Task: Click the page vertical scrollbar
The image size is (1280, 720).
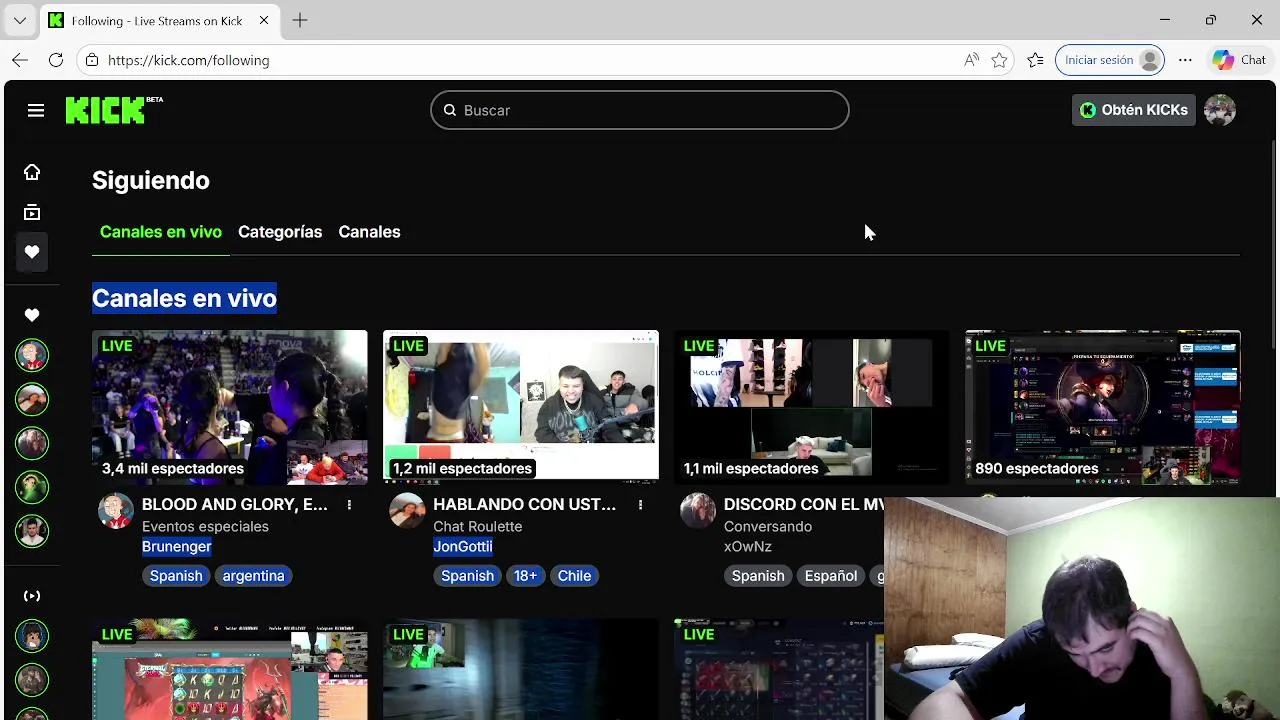Action: point(1273,245)
